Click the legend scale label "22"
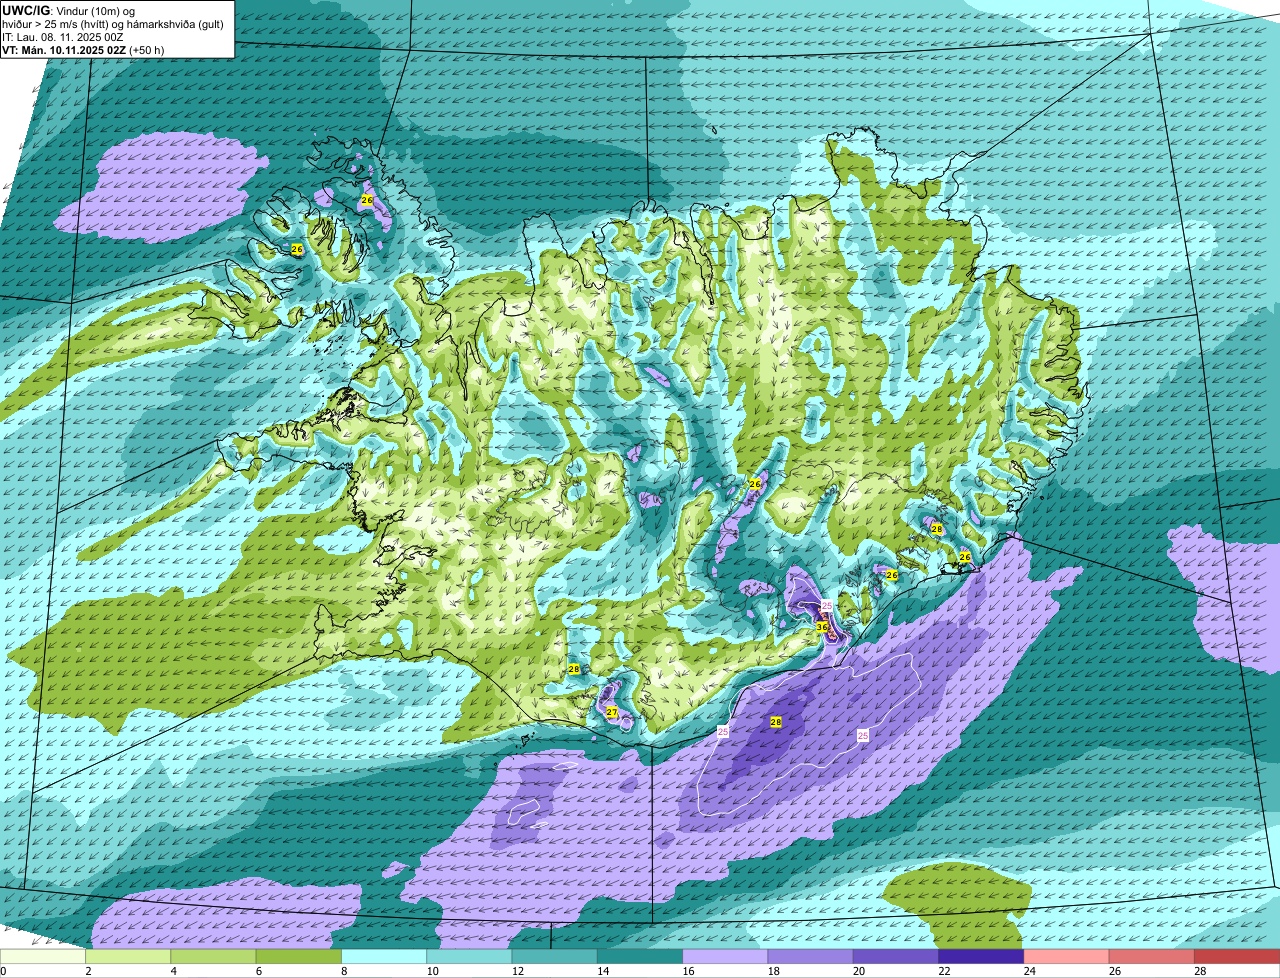The height and width of the screenshot is (978, 1280). point(943,971)
